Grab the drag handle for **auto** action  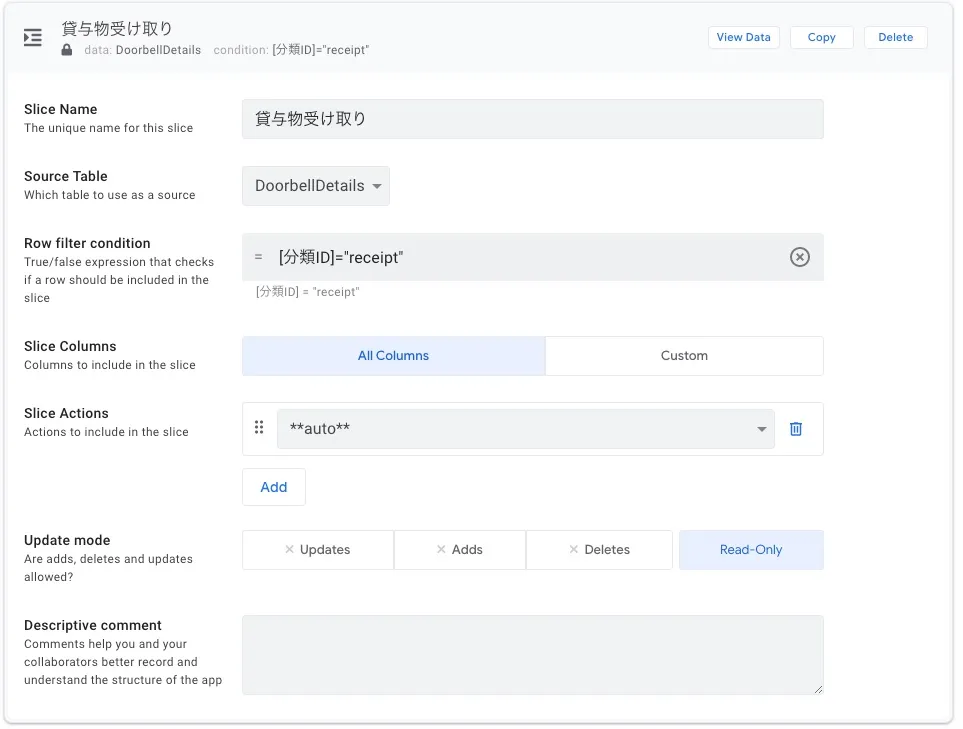tap(259, 428)
